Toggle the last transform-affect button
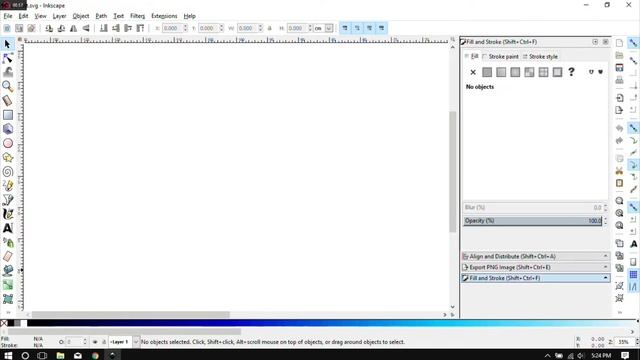Screen dimensions: 640x360 382,28
